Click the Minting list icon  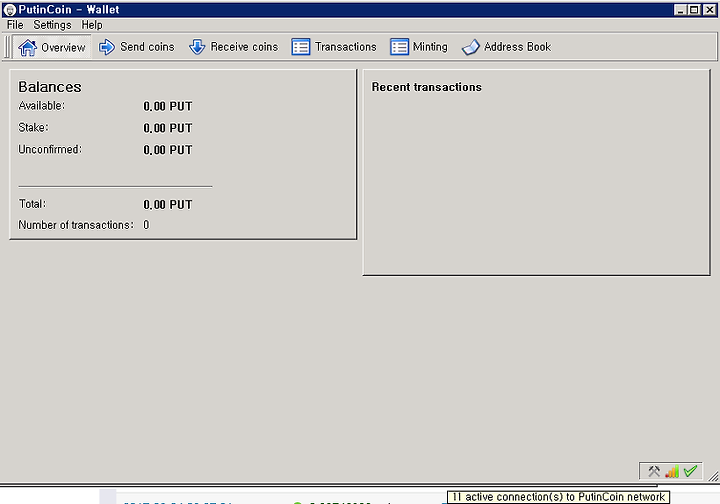coord(399,47)
